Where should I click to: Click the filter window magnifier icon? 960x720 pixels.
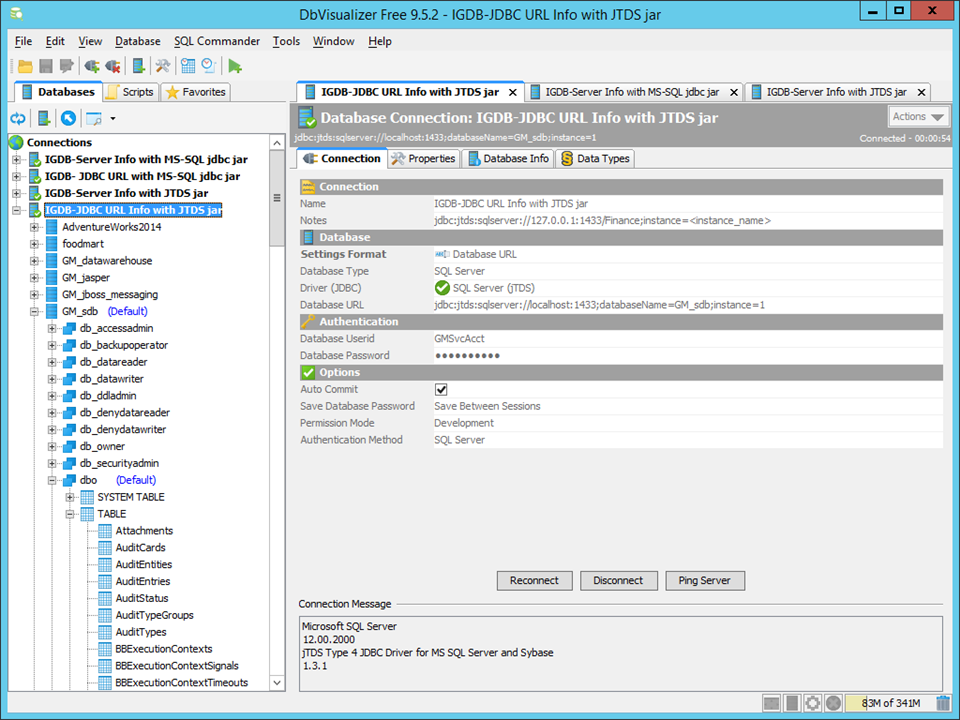[x=94, y=118]
